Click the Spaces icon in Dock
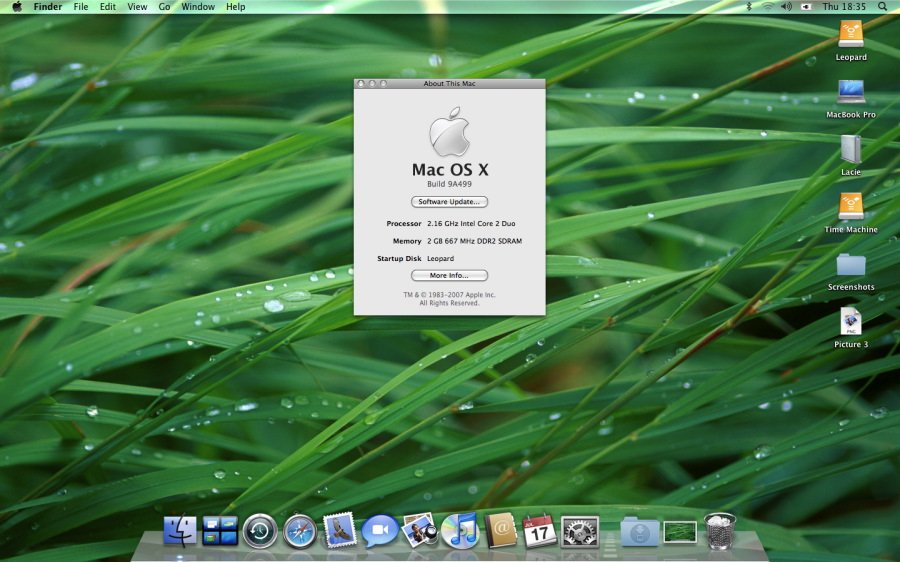The width and height of the screenshot is (900, 562). click(x=220, y=531)
